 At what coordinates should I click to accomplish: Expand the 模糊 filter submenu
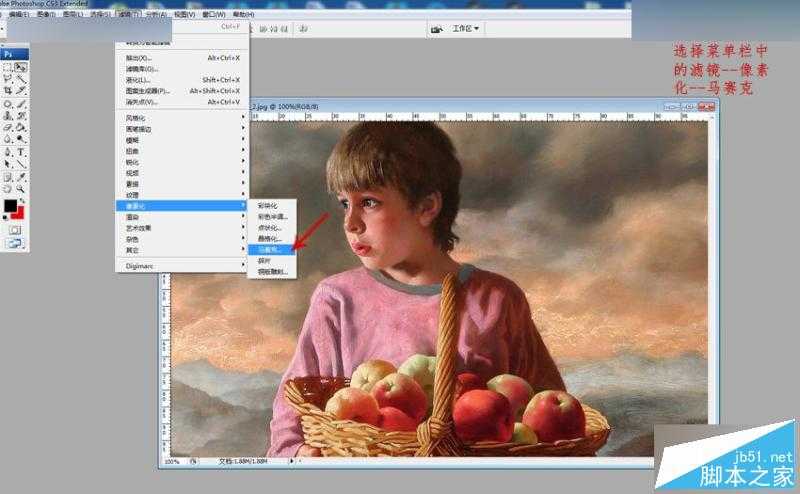182,140
